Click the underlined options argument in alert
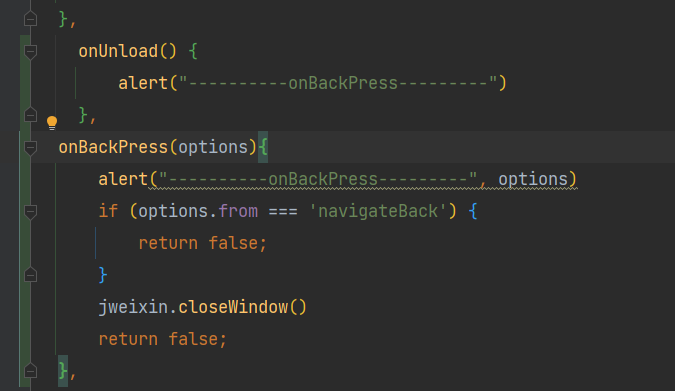Image resolution: width=675 pixels, height=391 pixels. [x=533, y=179]
